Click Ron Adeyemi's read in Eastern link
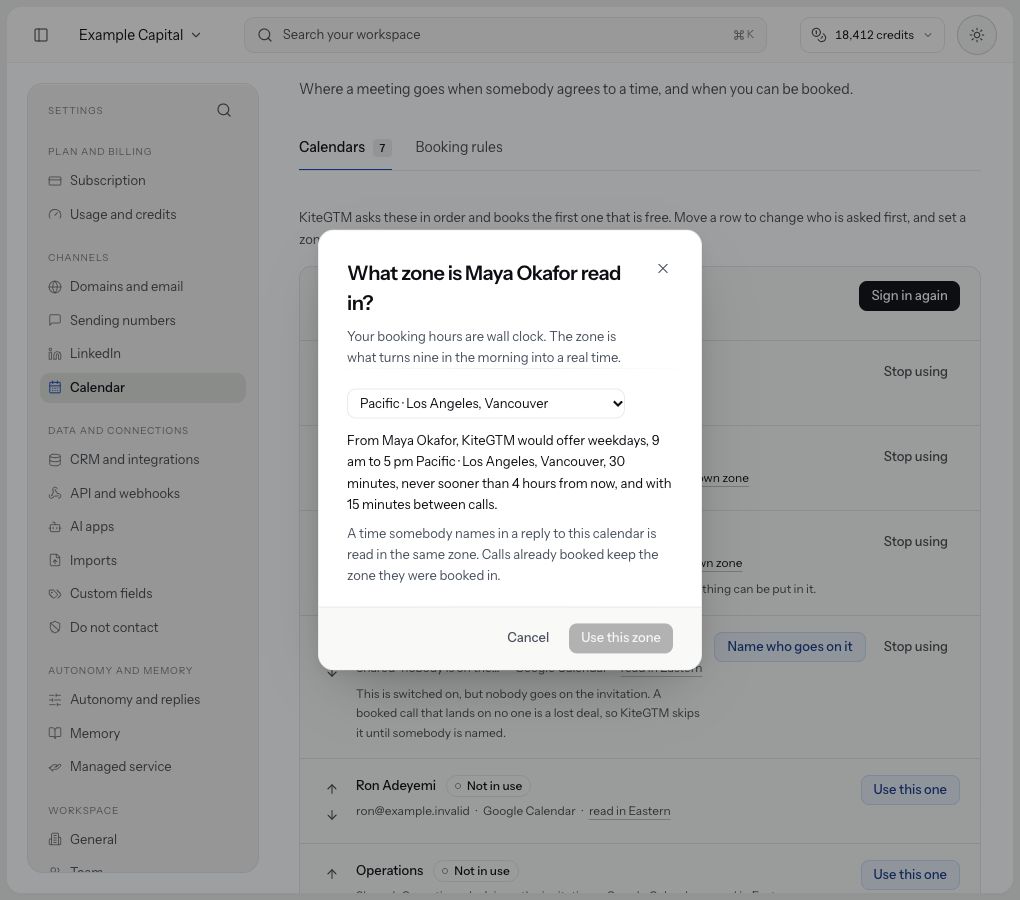 630,812
